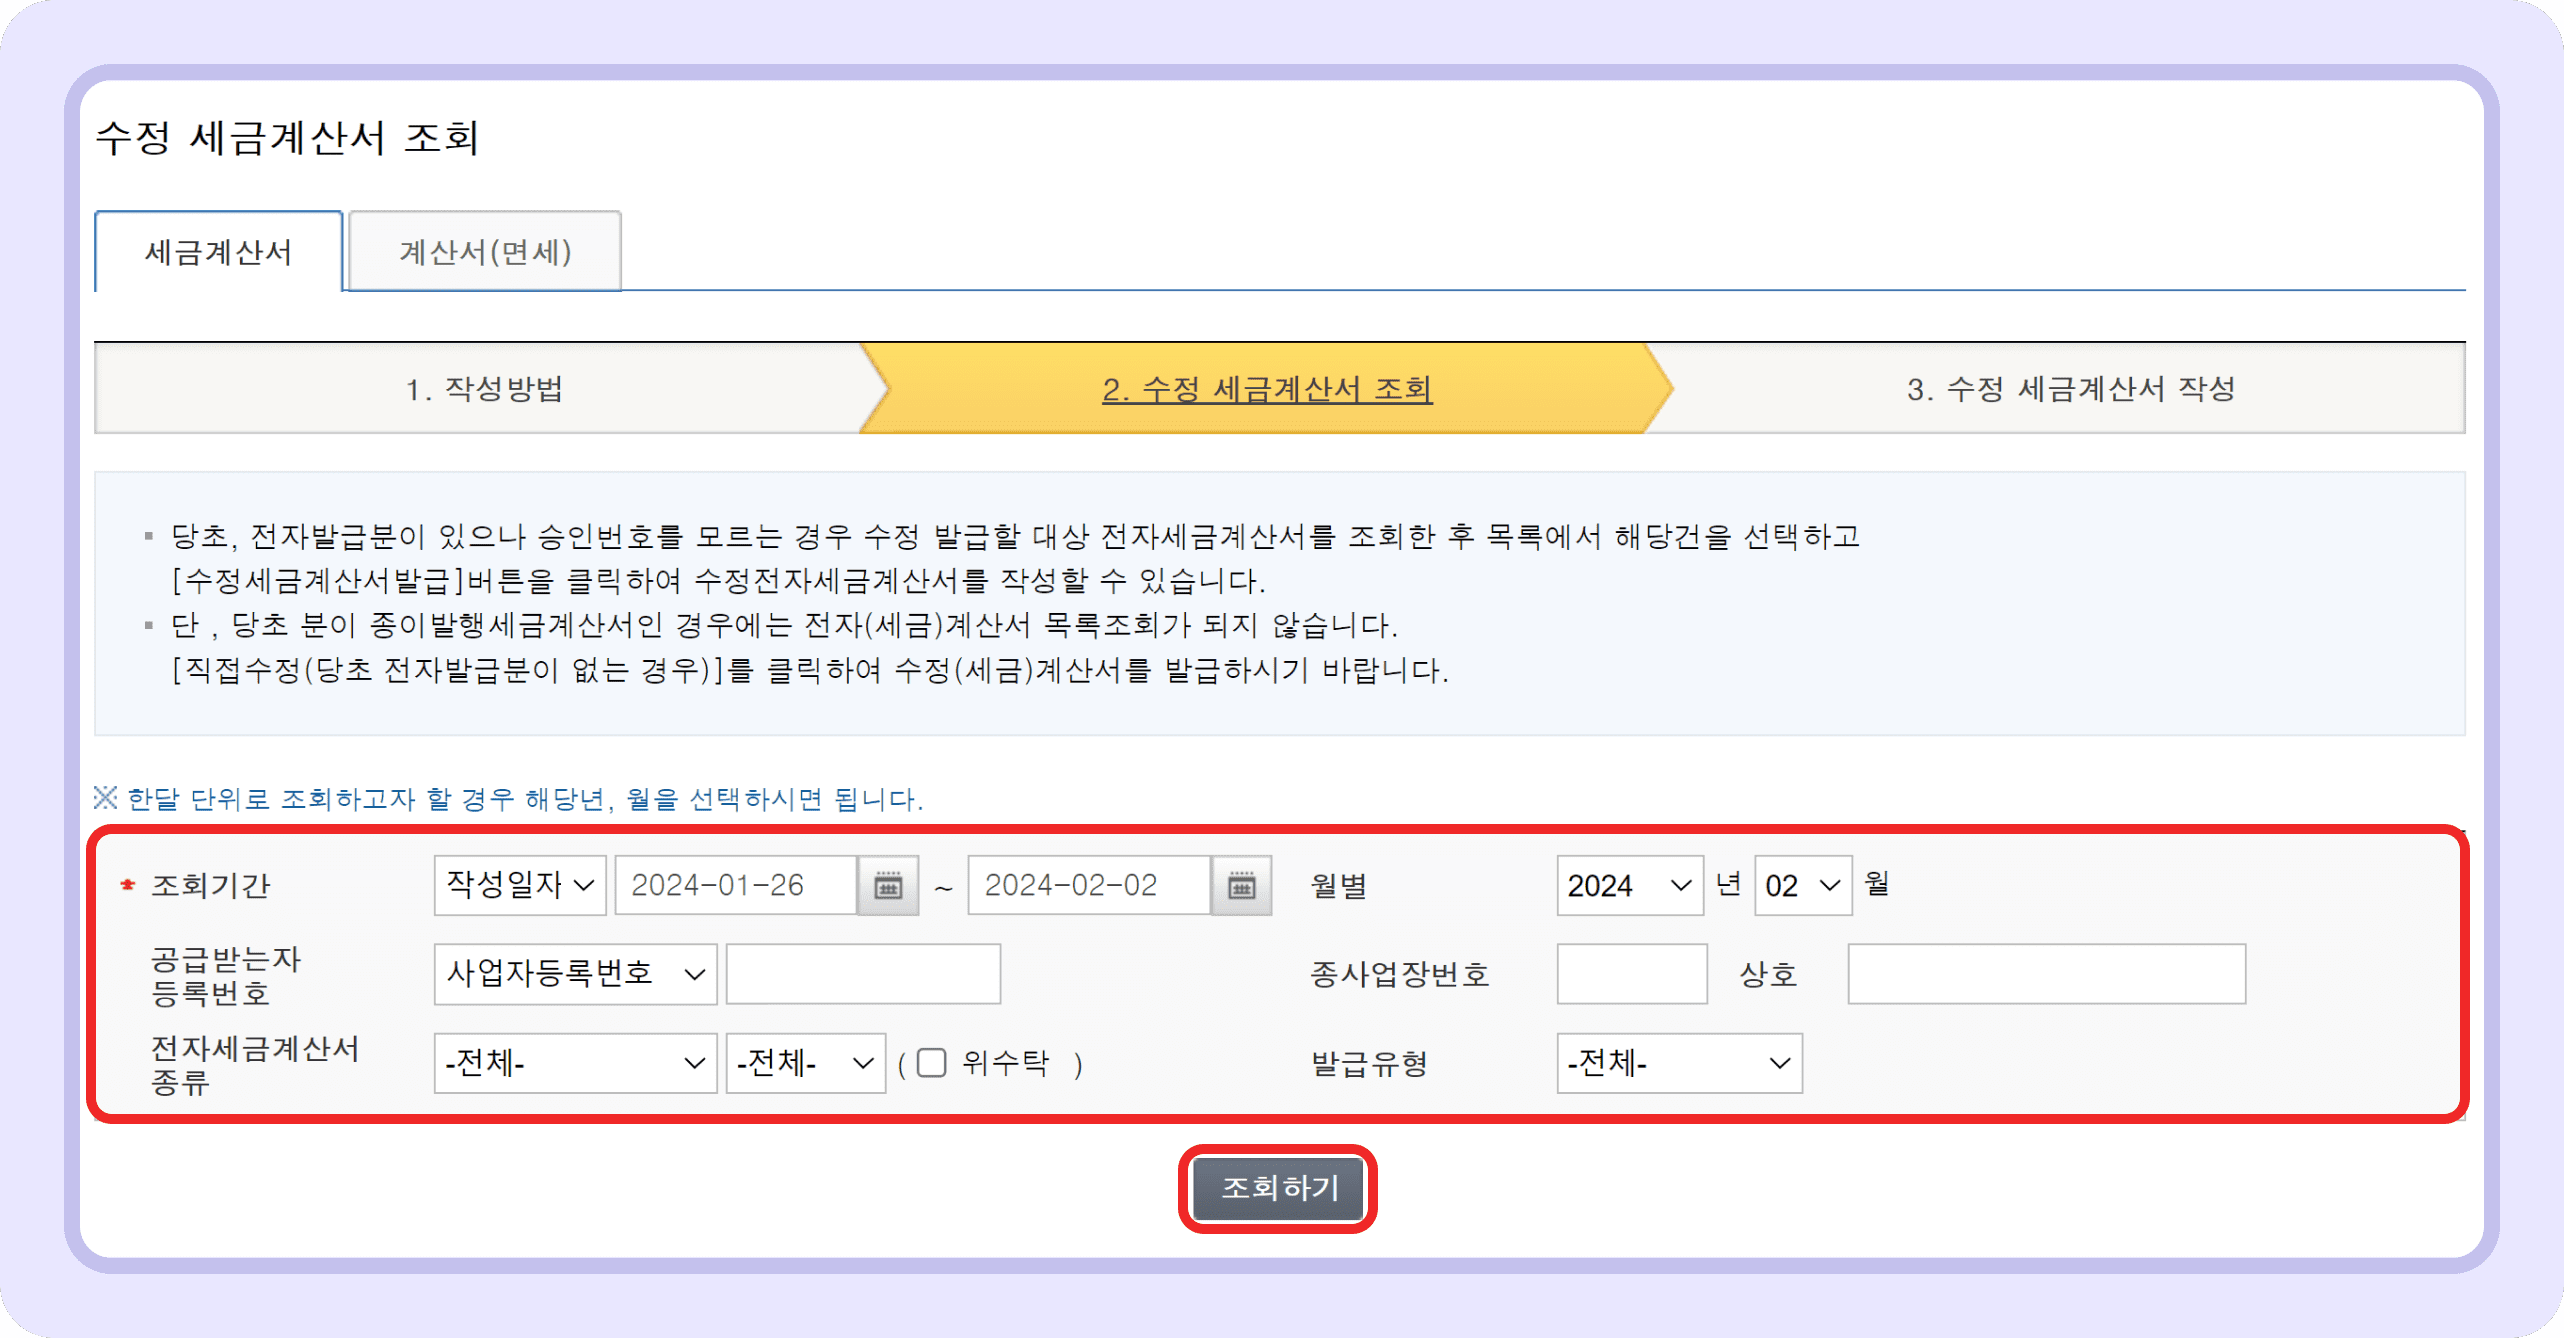Click the 조회하기 button
Viewport: 2564px width, 1338px height.
tap(1278, 1189)
